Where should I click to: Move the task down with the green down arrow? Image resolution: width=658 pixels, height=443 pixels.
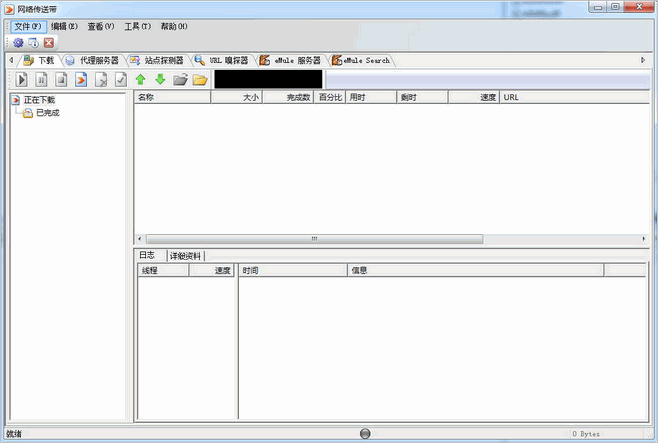click(x=160, y=79)
